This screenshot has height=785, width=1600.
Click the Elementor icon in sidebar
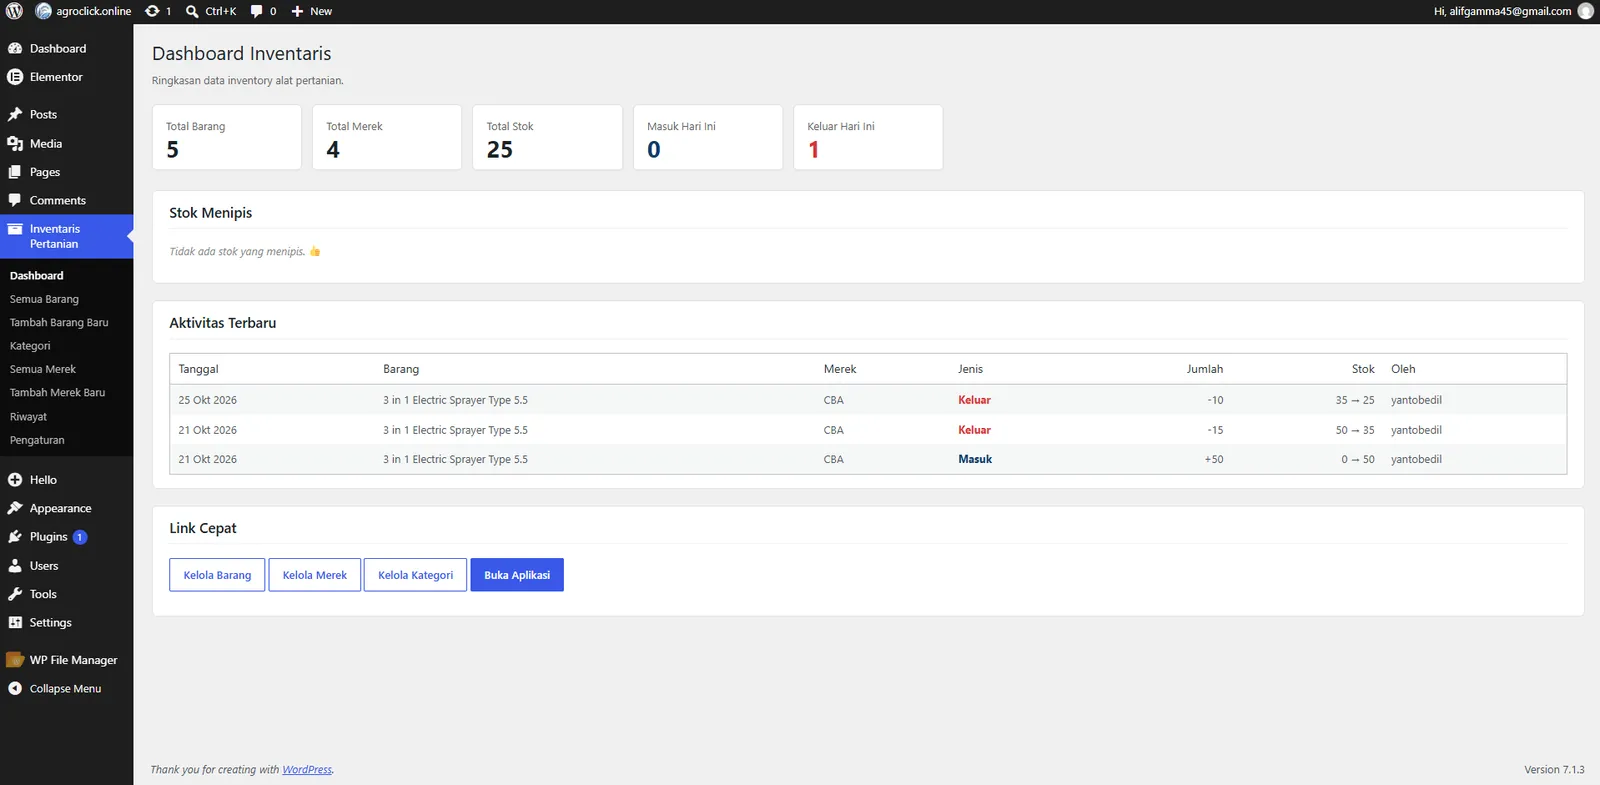pyautogui.click(x=15, y=77)
